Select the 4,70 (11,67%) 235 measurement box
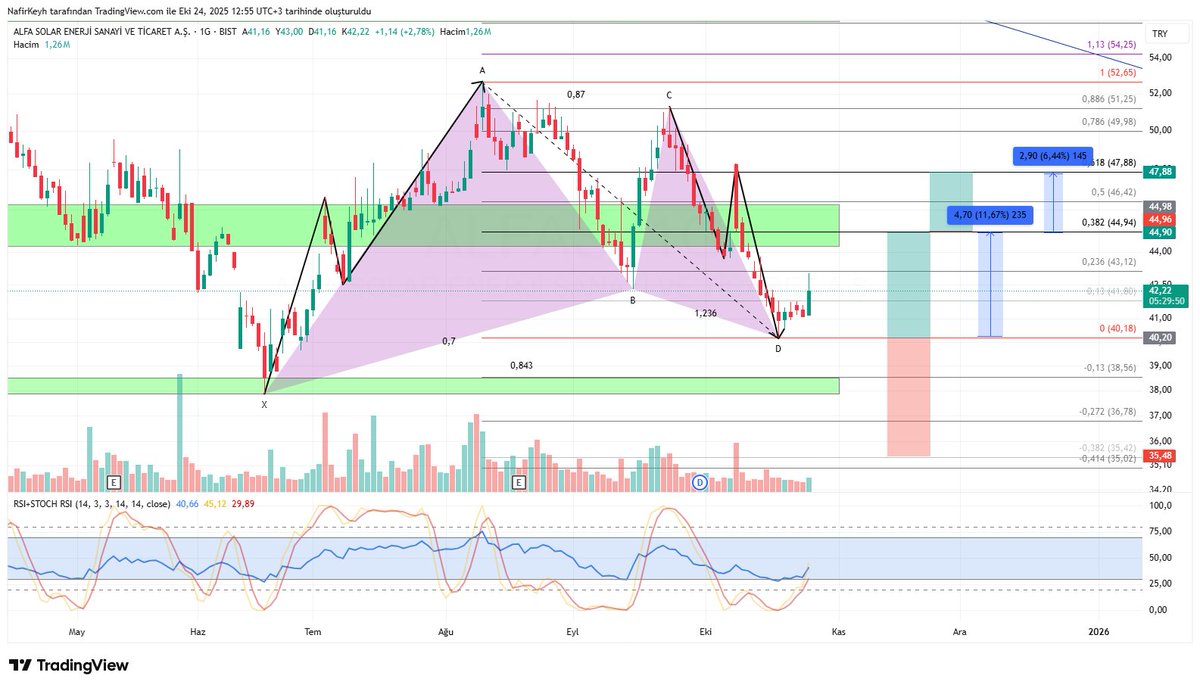The width and height of the screenshot is (1200, 688). (x=989, y=215)
